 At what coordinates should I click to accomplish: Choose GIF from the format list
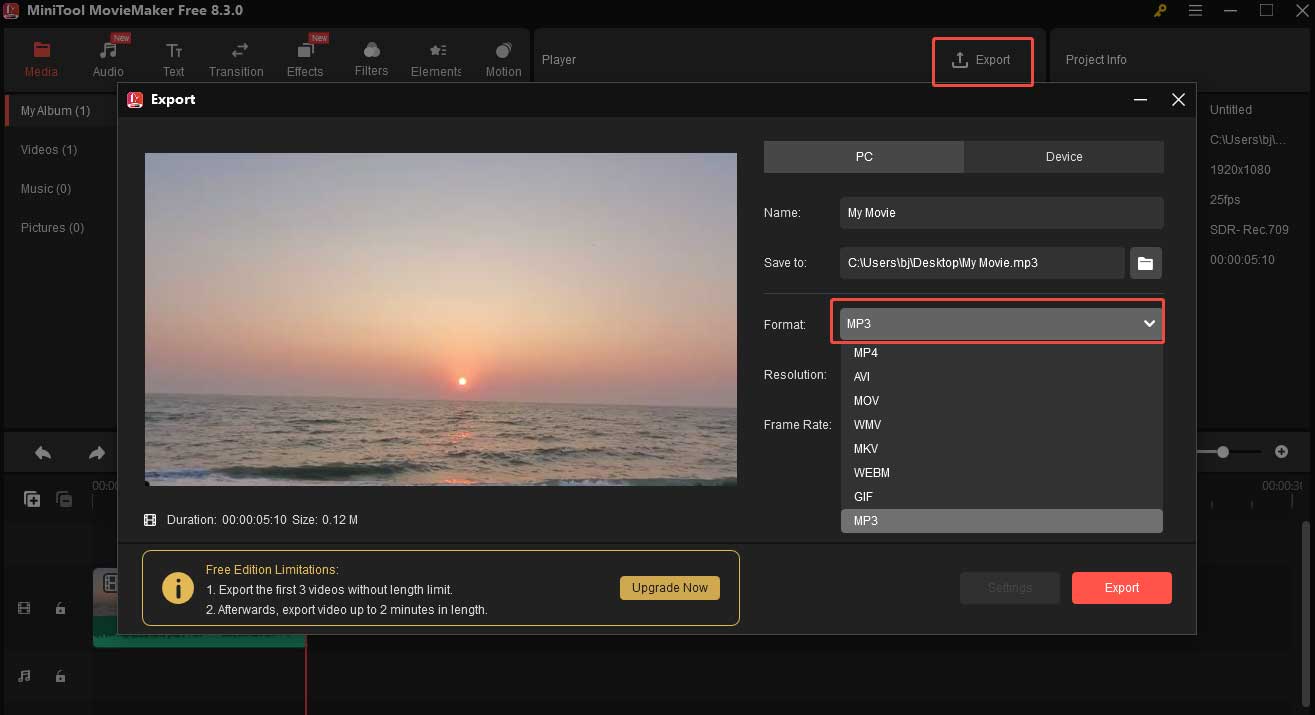pyautogui.click(x=1002, y=497)
